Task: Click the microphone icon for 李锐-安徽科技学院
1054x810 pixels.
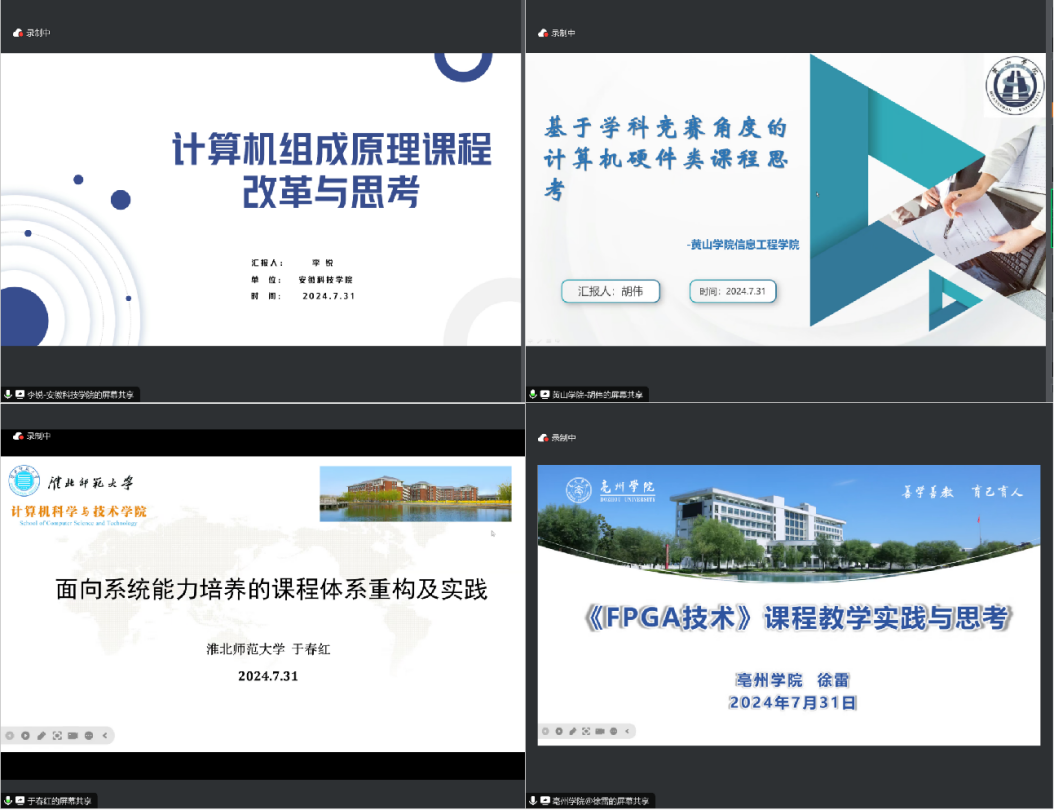Action: pos(8,395)
